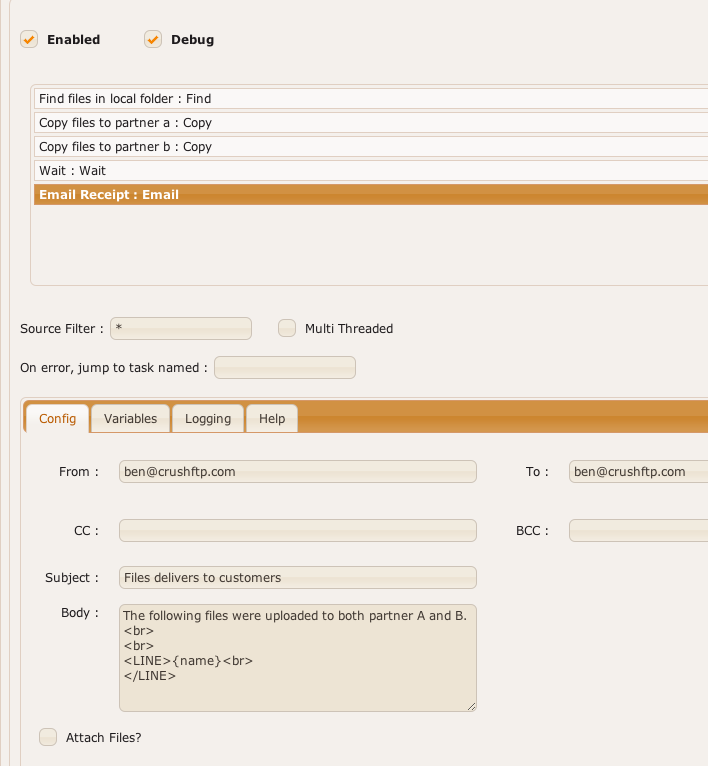Switch to the Config tab
The width and height of the screenshot is (708, 766).
[x=57, y=419]
